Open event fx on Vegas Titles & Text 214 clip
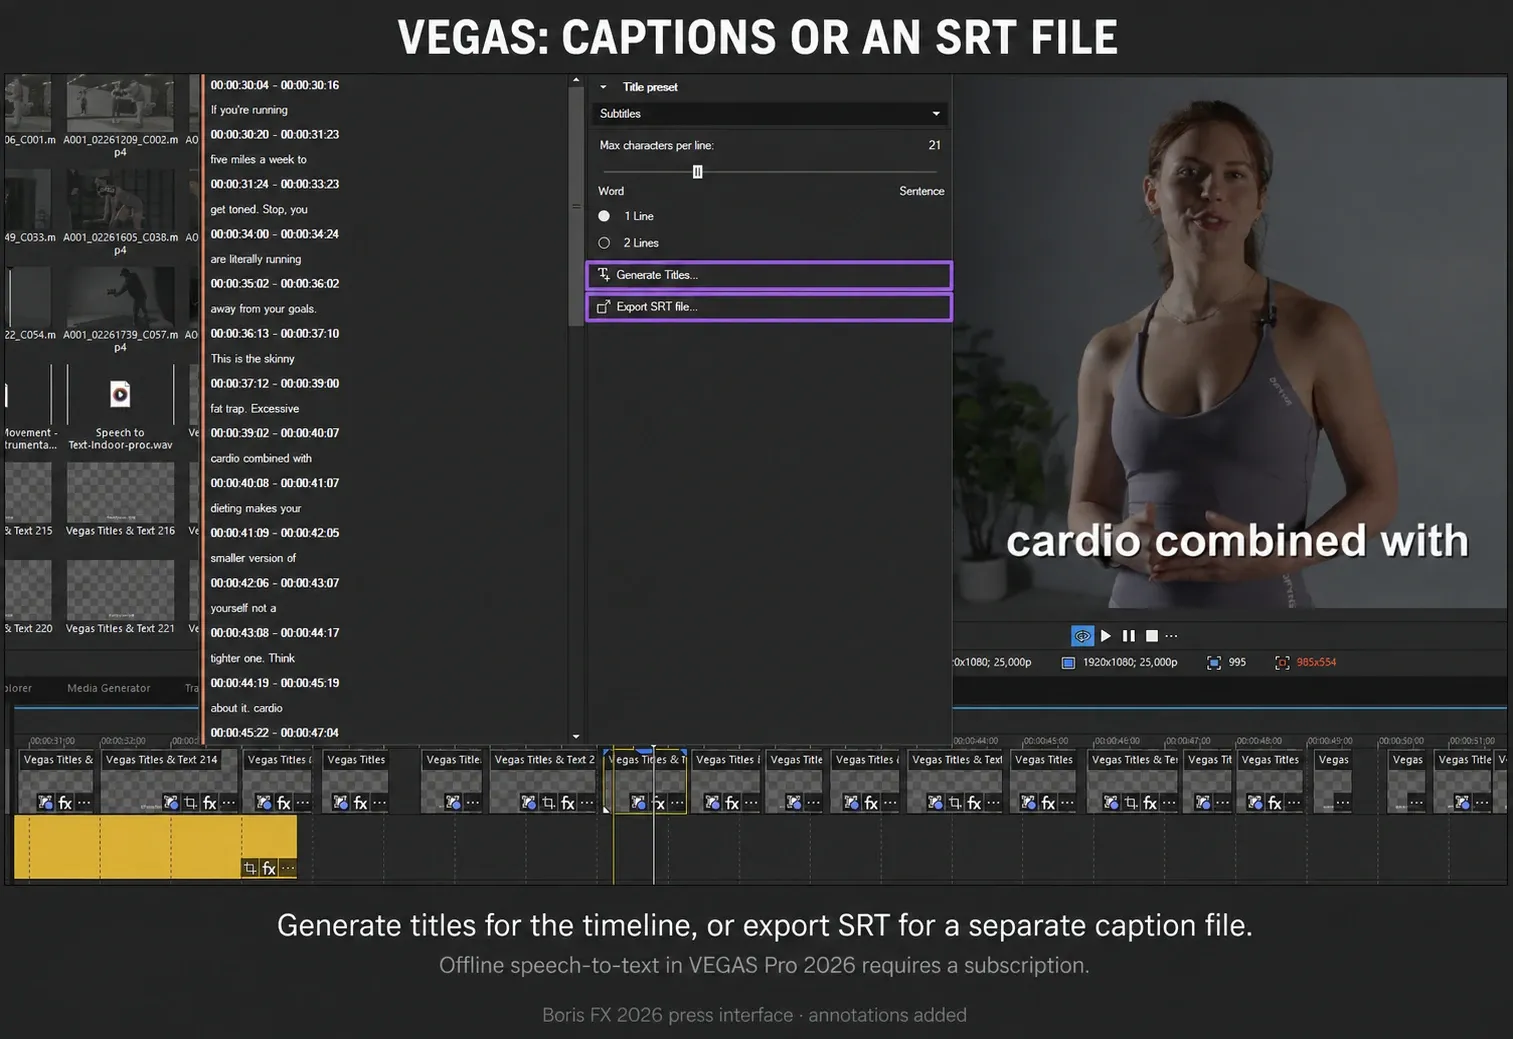Viewport: 1513px width, 1039px height. (x=210, y=803)
